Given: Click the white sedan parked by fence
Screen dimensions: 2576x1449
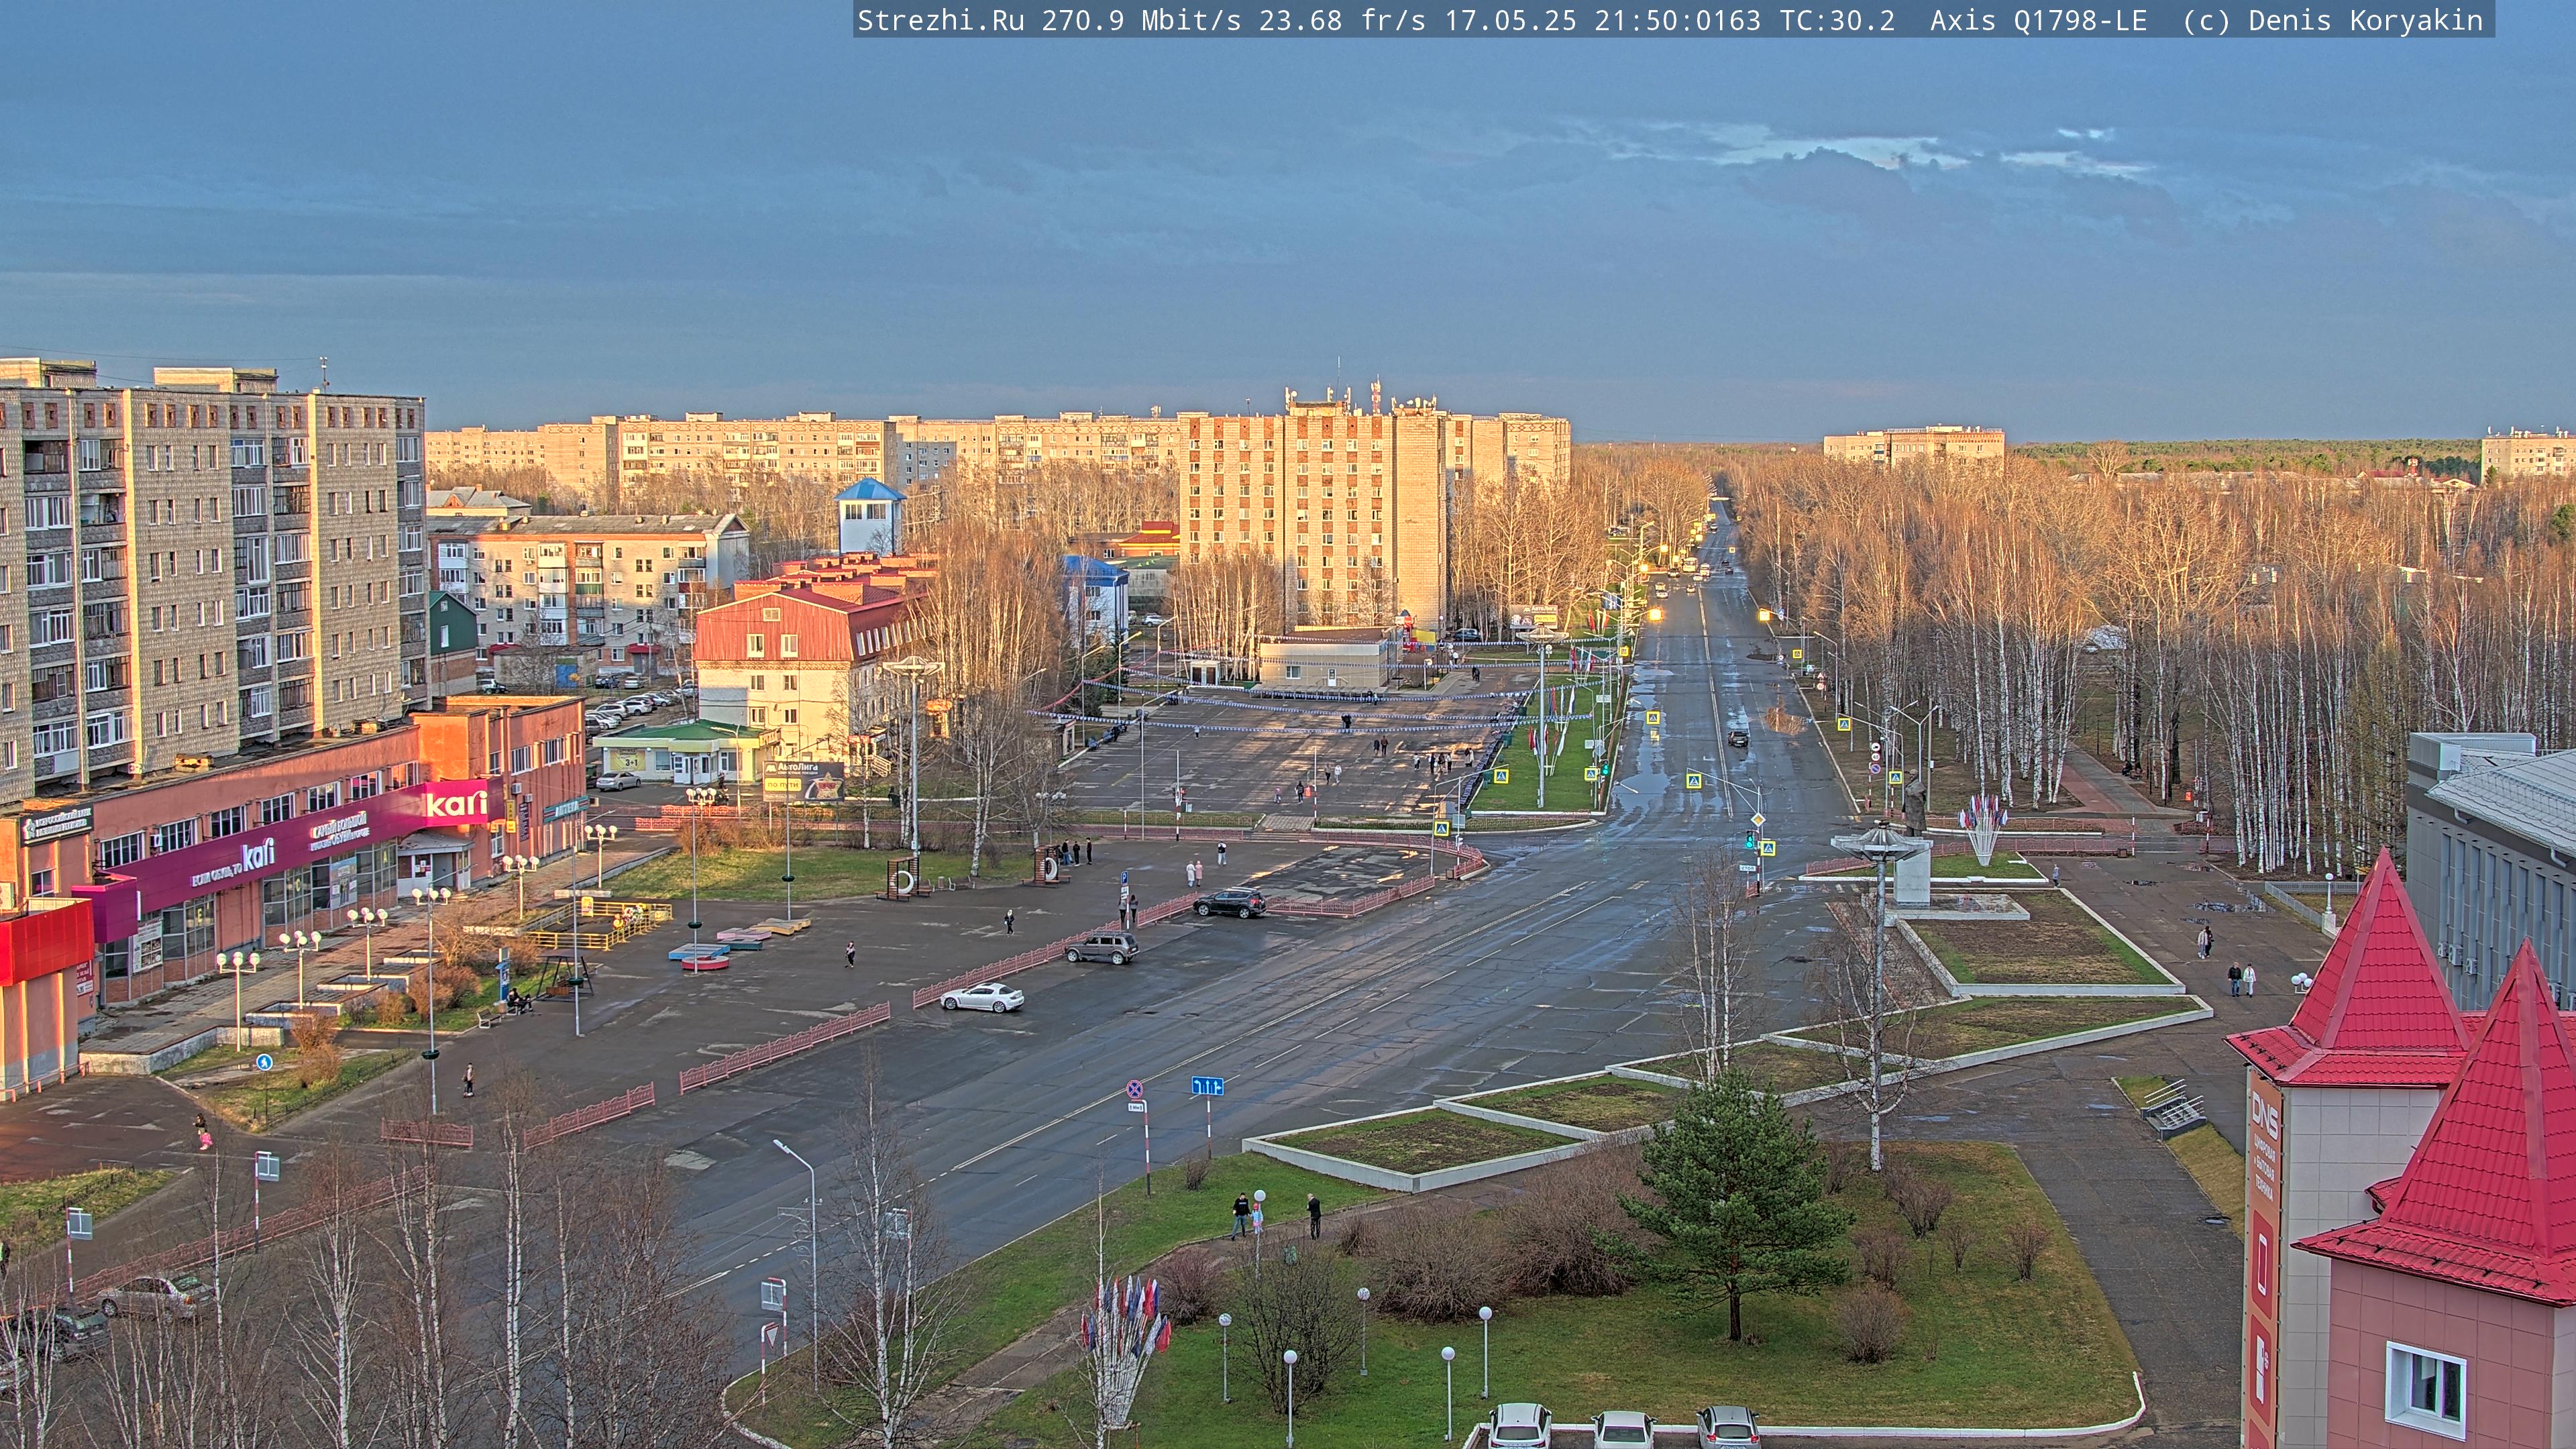Looking at the screenshot, I should [982, 997].
